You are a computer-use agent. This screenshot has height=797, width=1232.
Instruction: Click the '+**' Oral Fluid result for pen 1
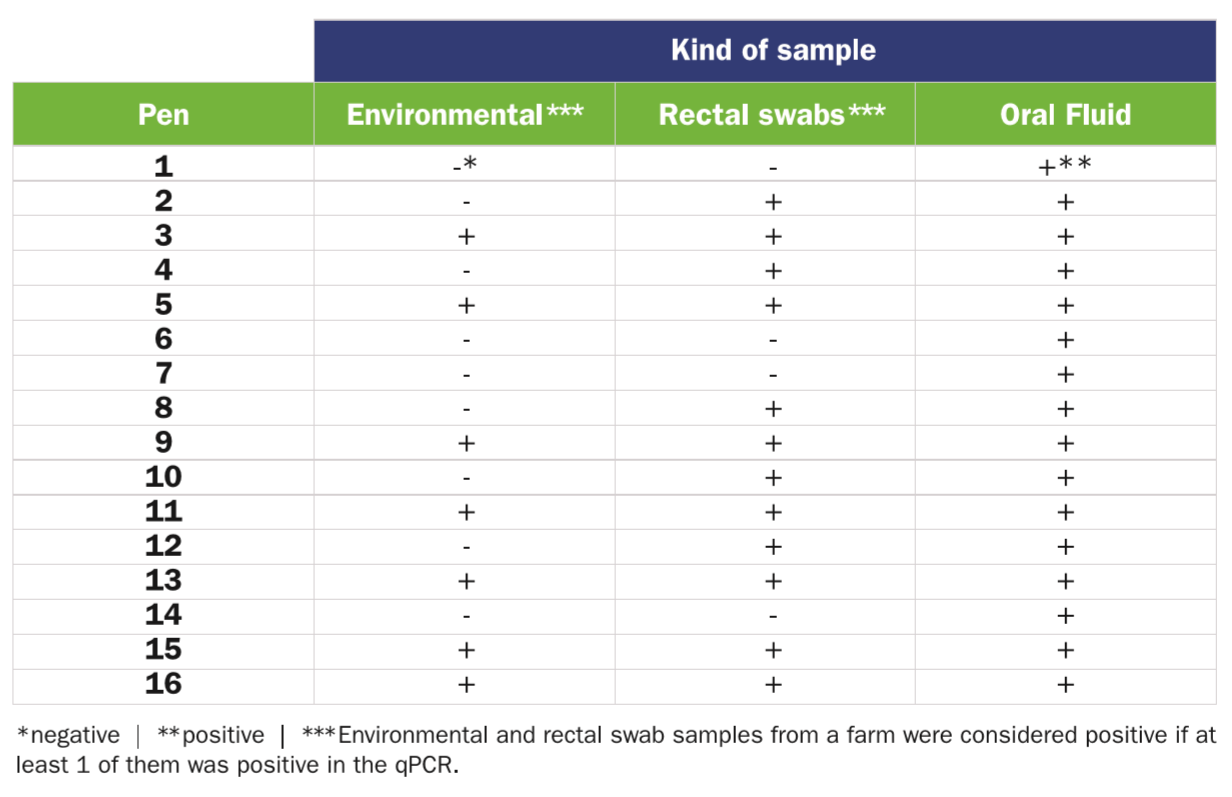pos(1065,166)
